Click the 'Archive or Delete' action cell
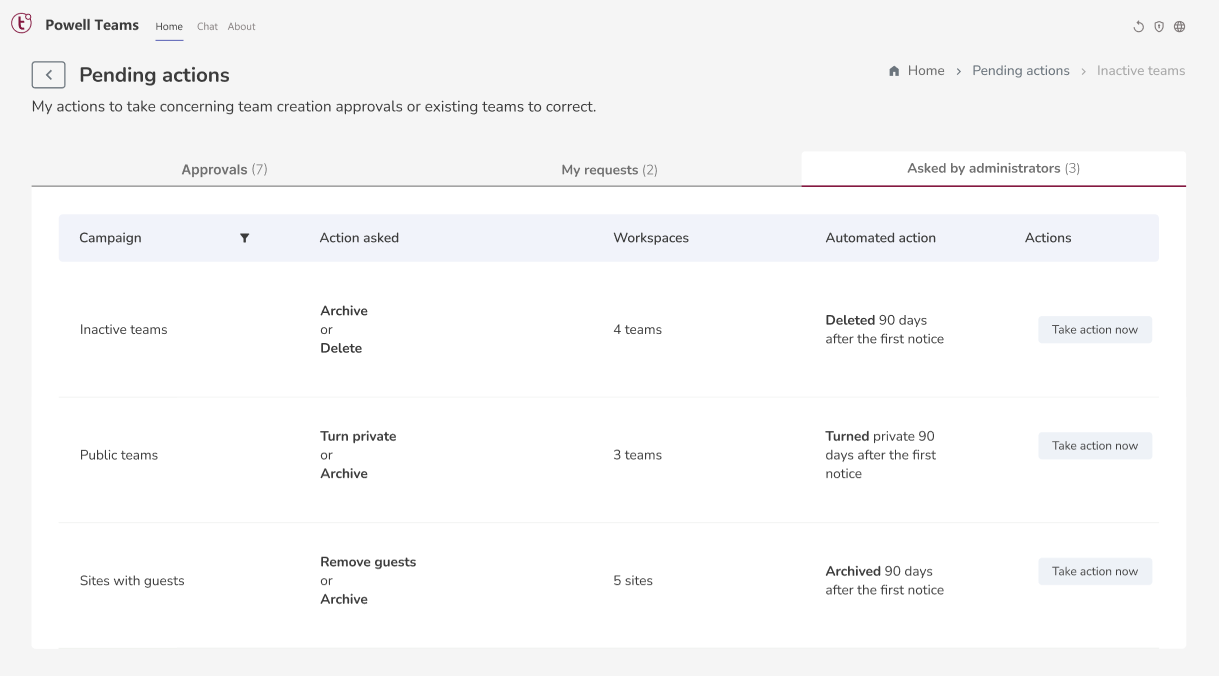This screenshot has width=1219, height=676. [344, 330]
